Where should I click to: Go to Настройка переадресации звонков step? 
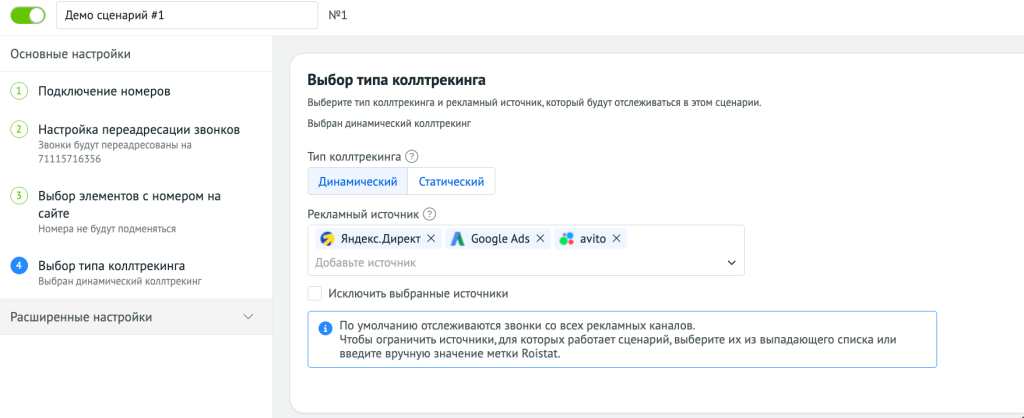pyautogui.click(x=139, y=130)
